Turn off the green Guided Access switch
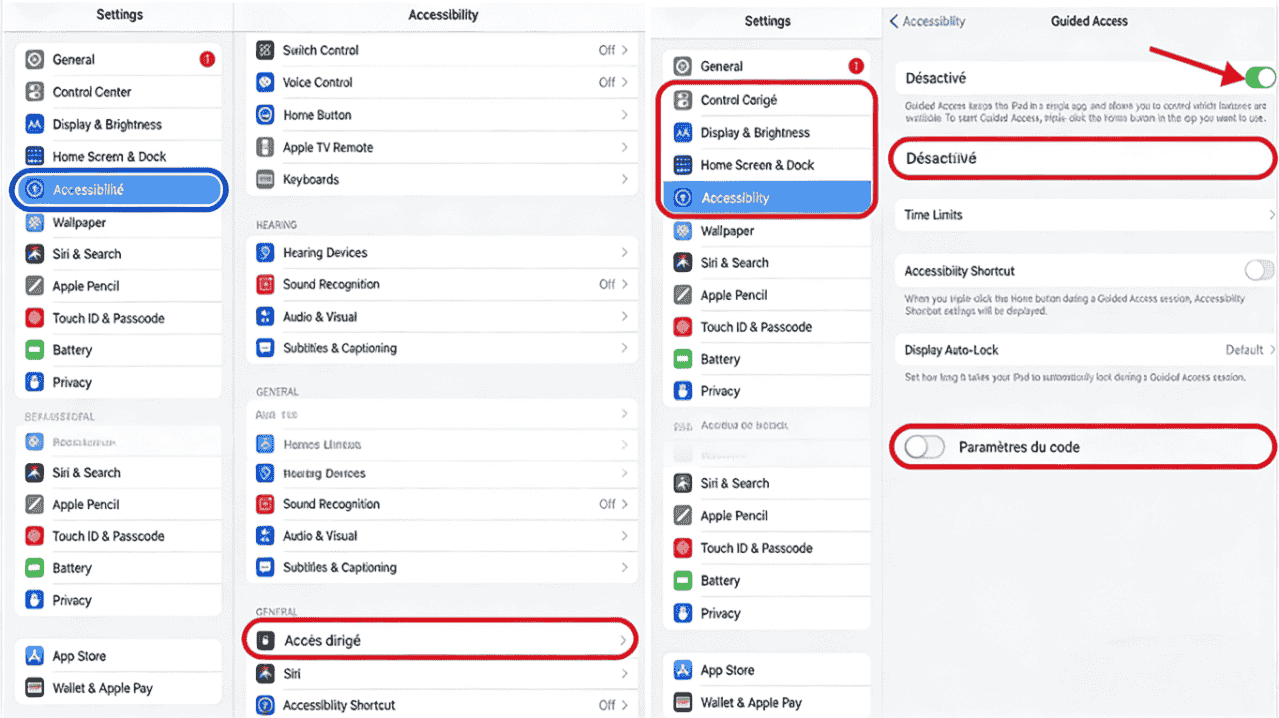Image resolution: width=1279 pixels, height=718 pixels. point(1259,78)
